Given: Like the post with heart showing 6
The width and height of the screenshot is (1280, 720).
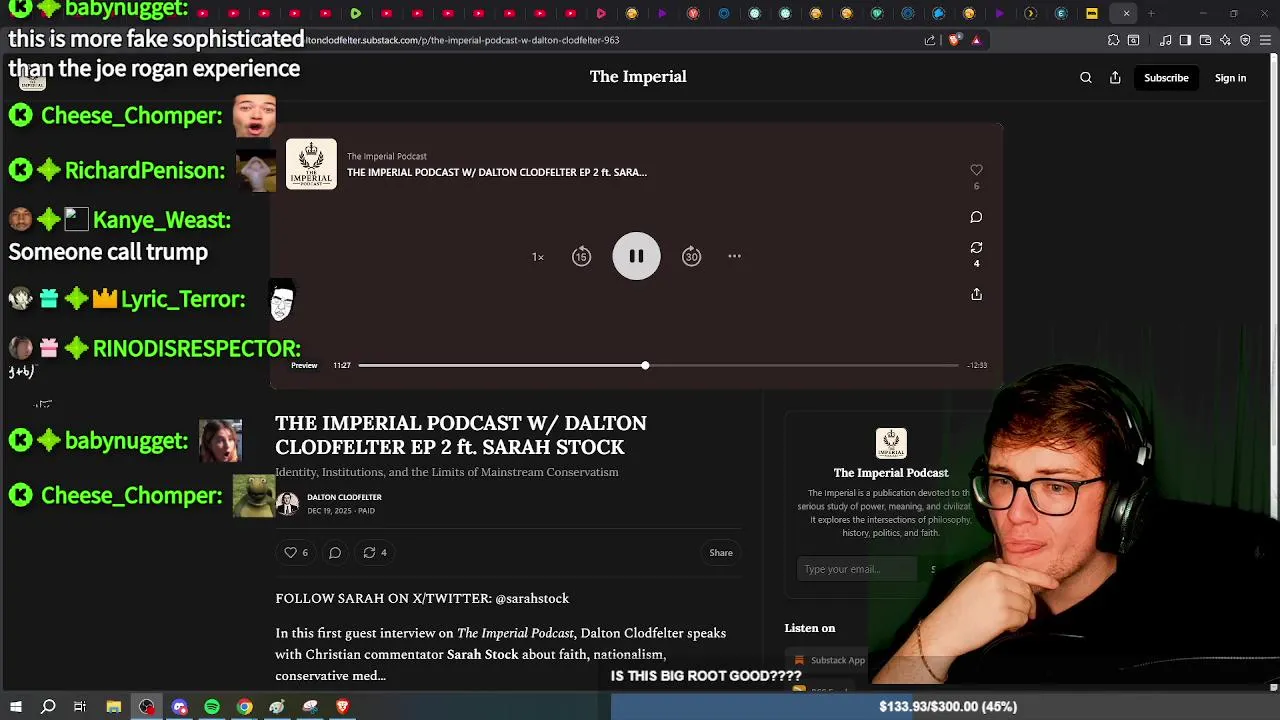Looking at the screenshot, I should pos(296,552).
